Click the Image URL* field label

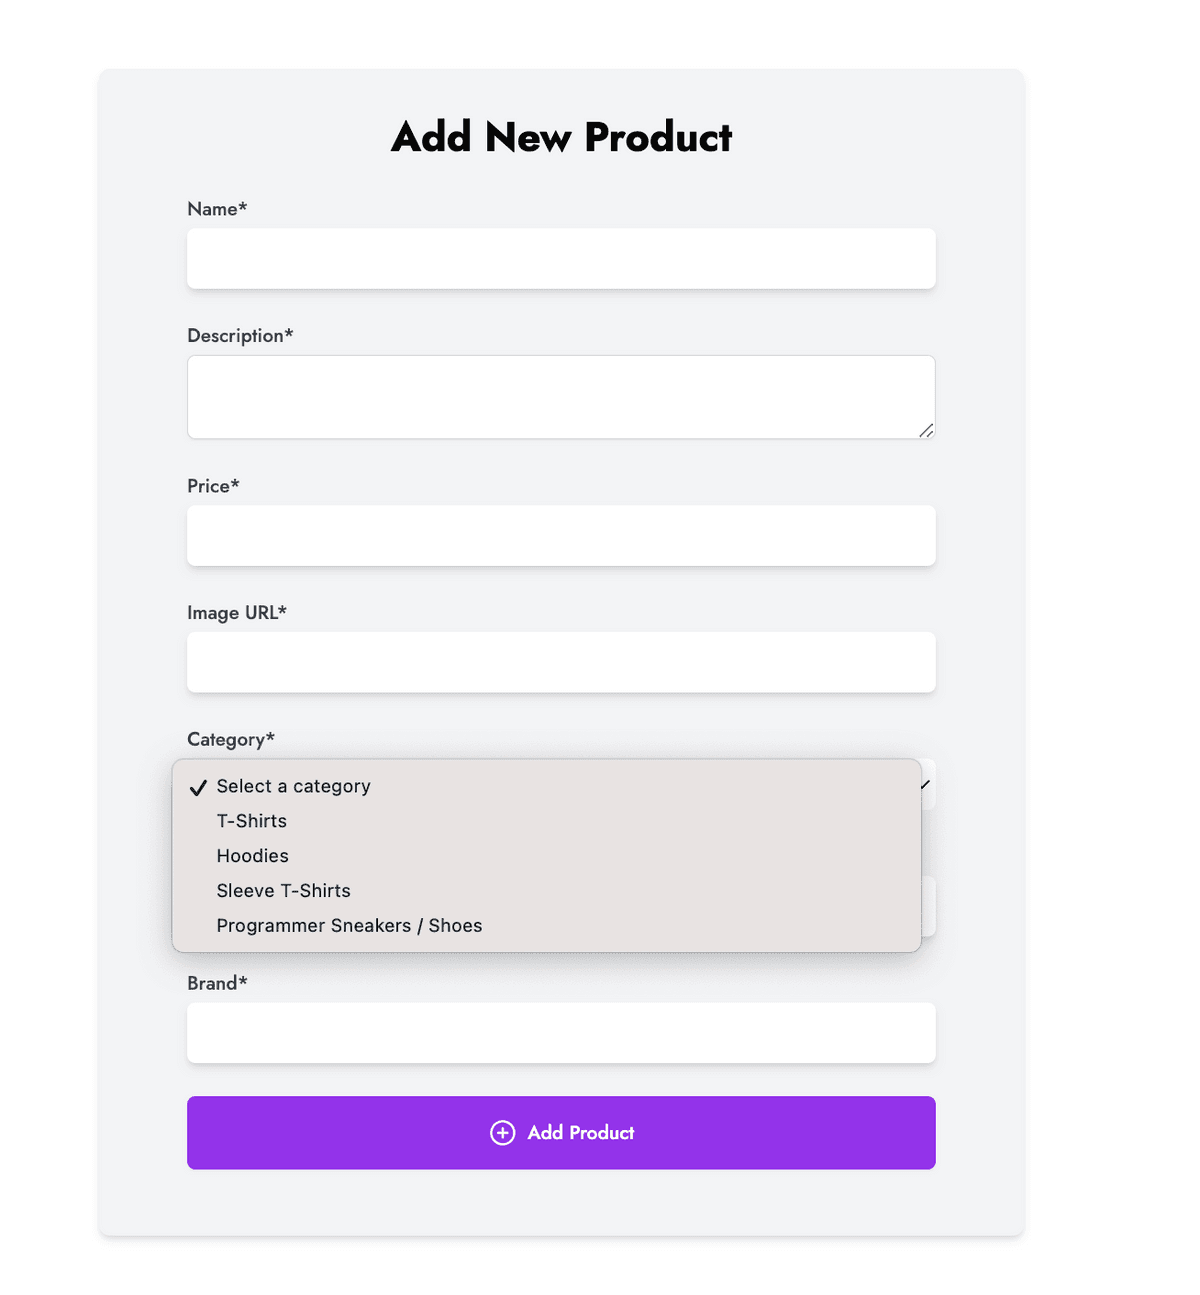(237, 613)
